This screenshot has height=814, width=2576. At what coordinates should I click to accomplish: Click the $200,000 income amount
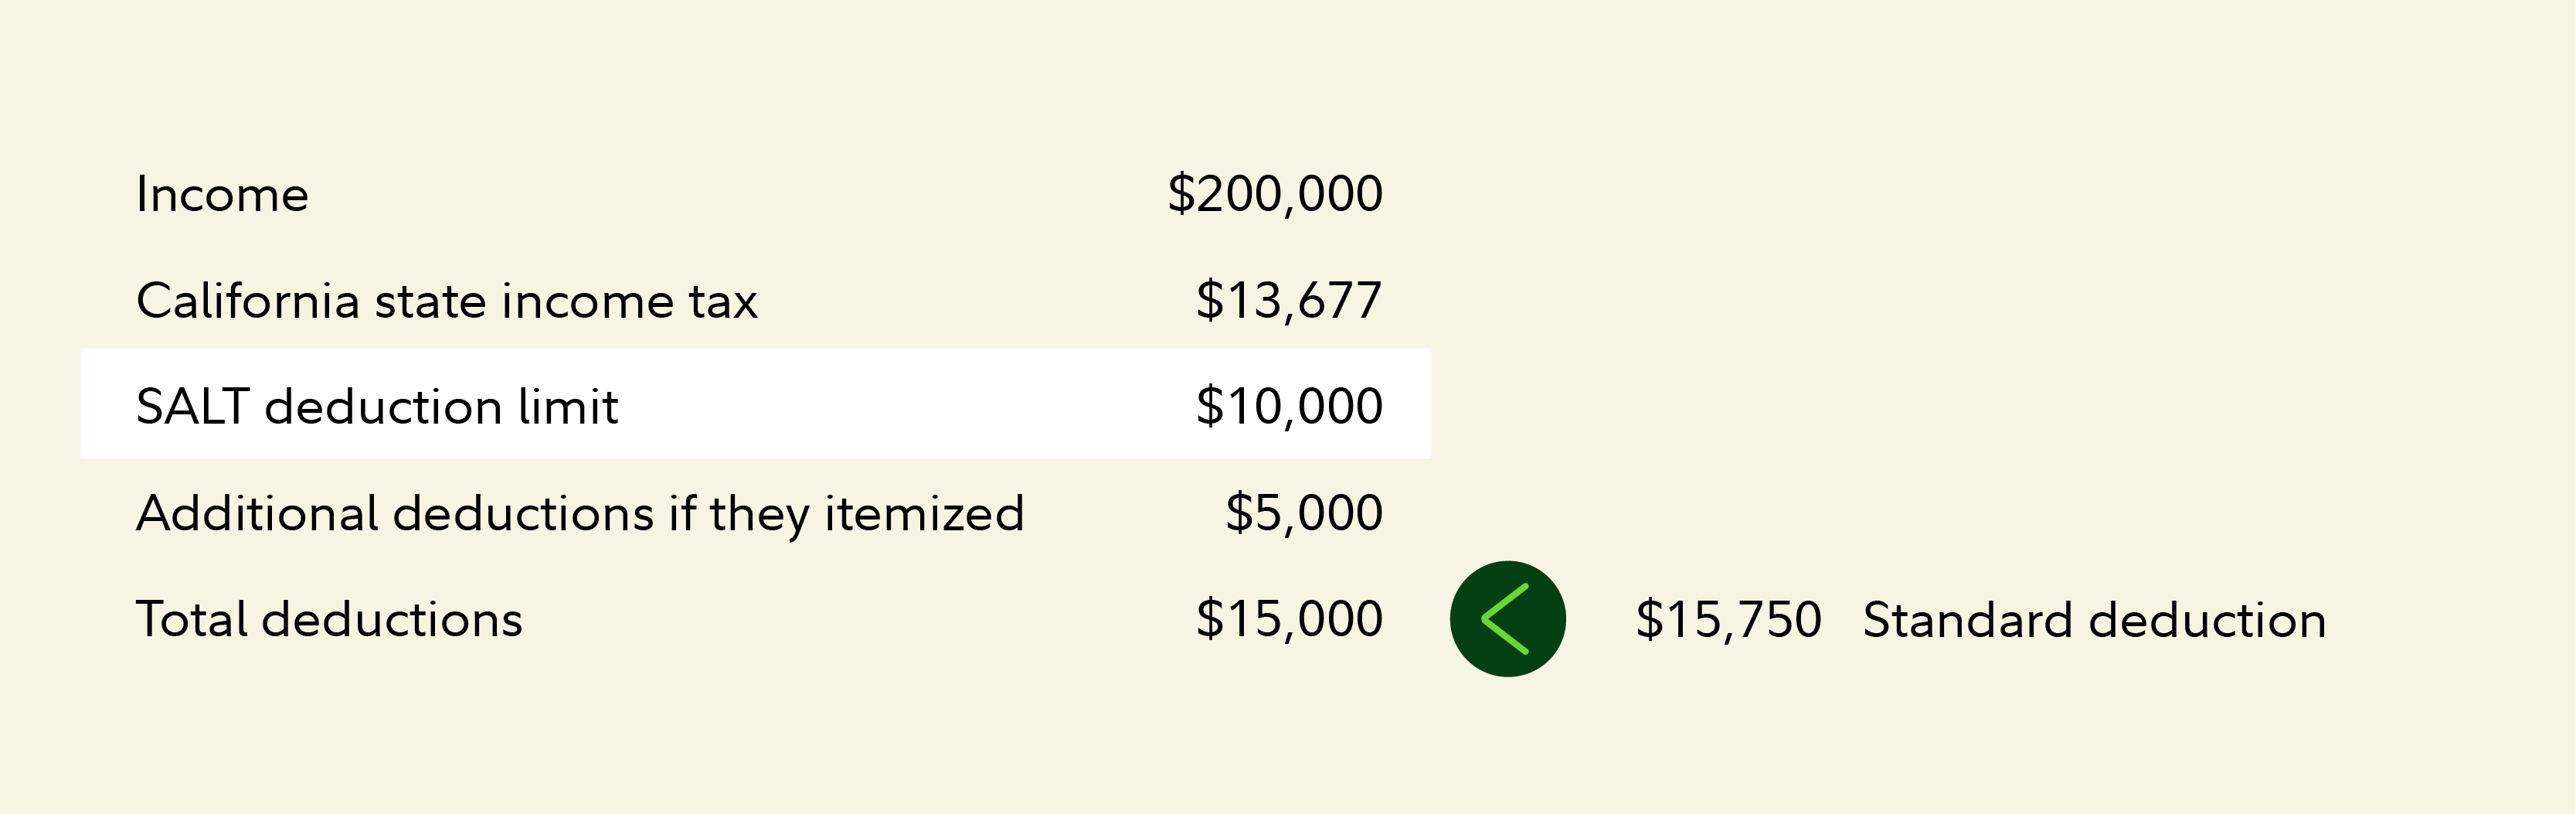(x=1275, y=194)
